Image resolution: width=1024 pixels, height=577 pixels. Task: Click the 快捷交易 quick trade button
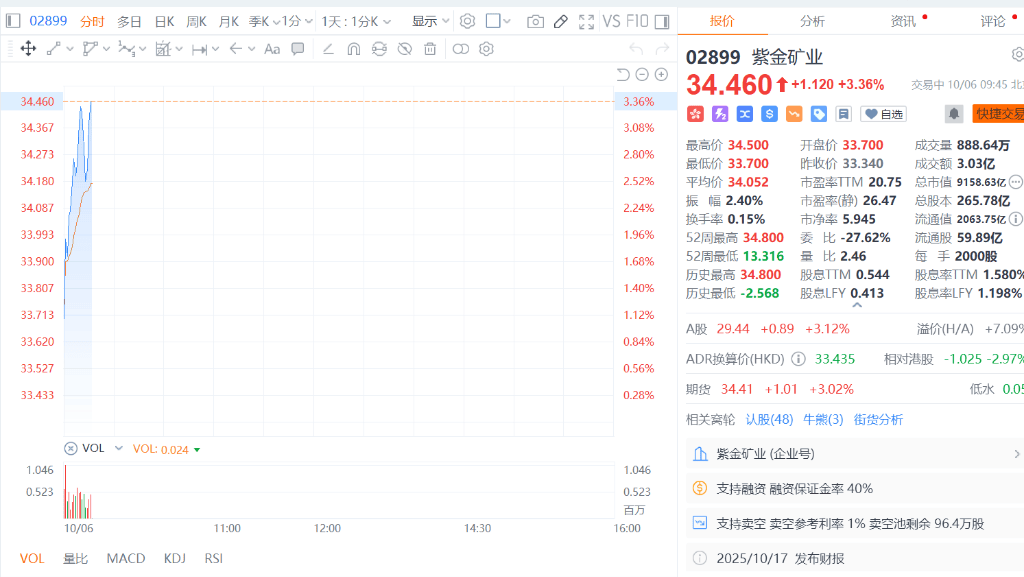(x=999, y=114)
